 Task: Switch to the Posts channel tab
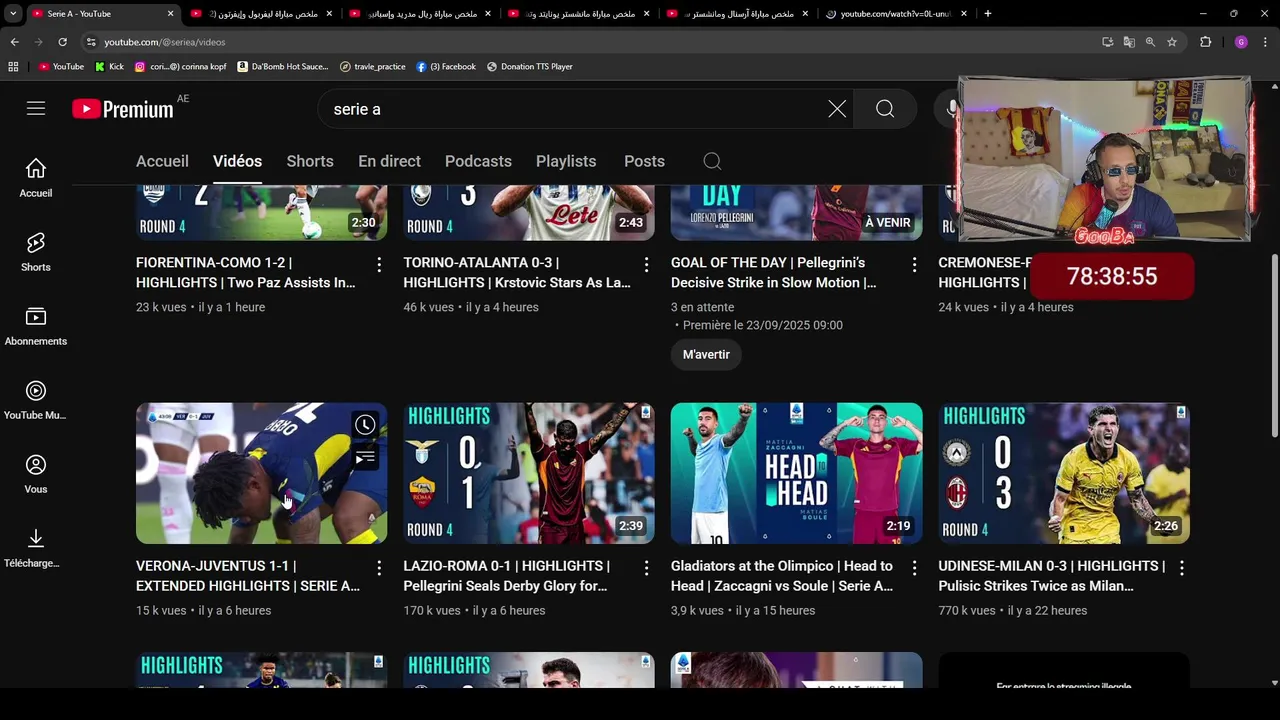tap(644, 161)
